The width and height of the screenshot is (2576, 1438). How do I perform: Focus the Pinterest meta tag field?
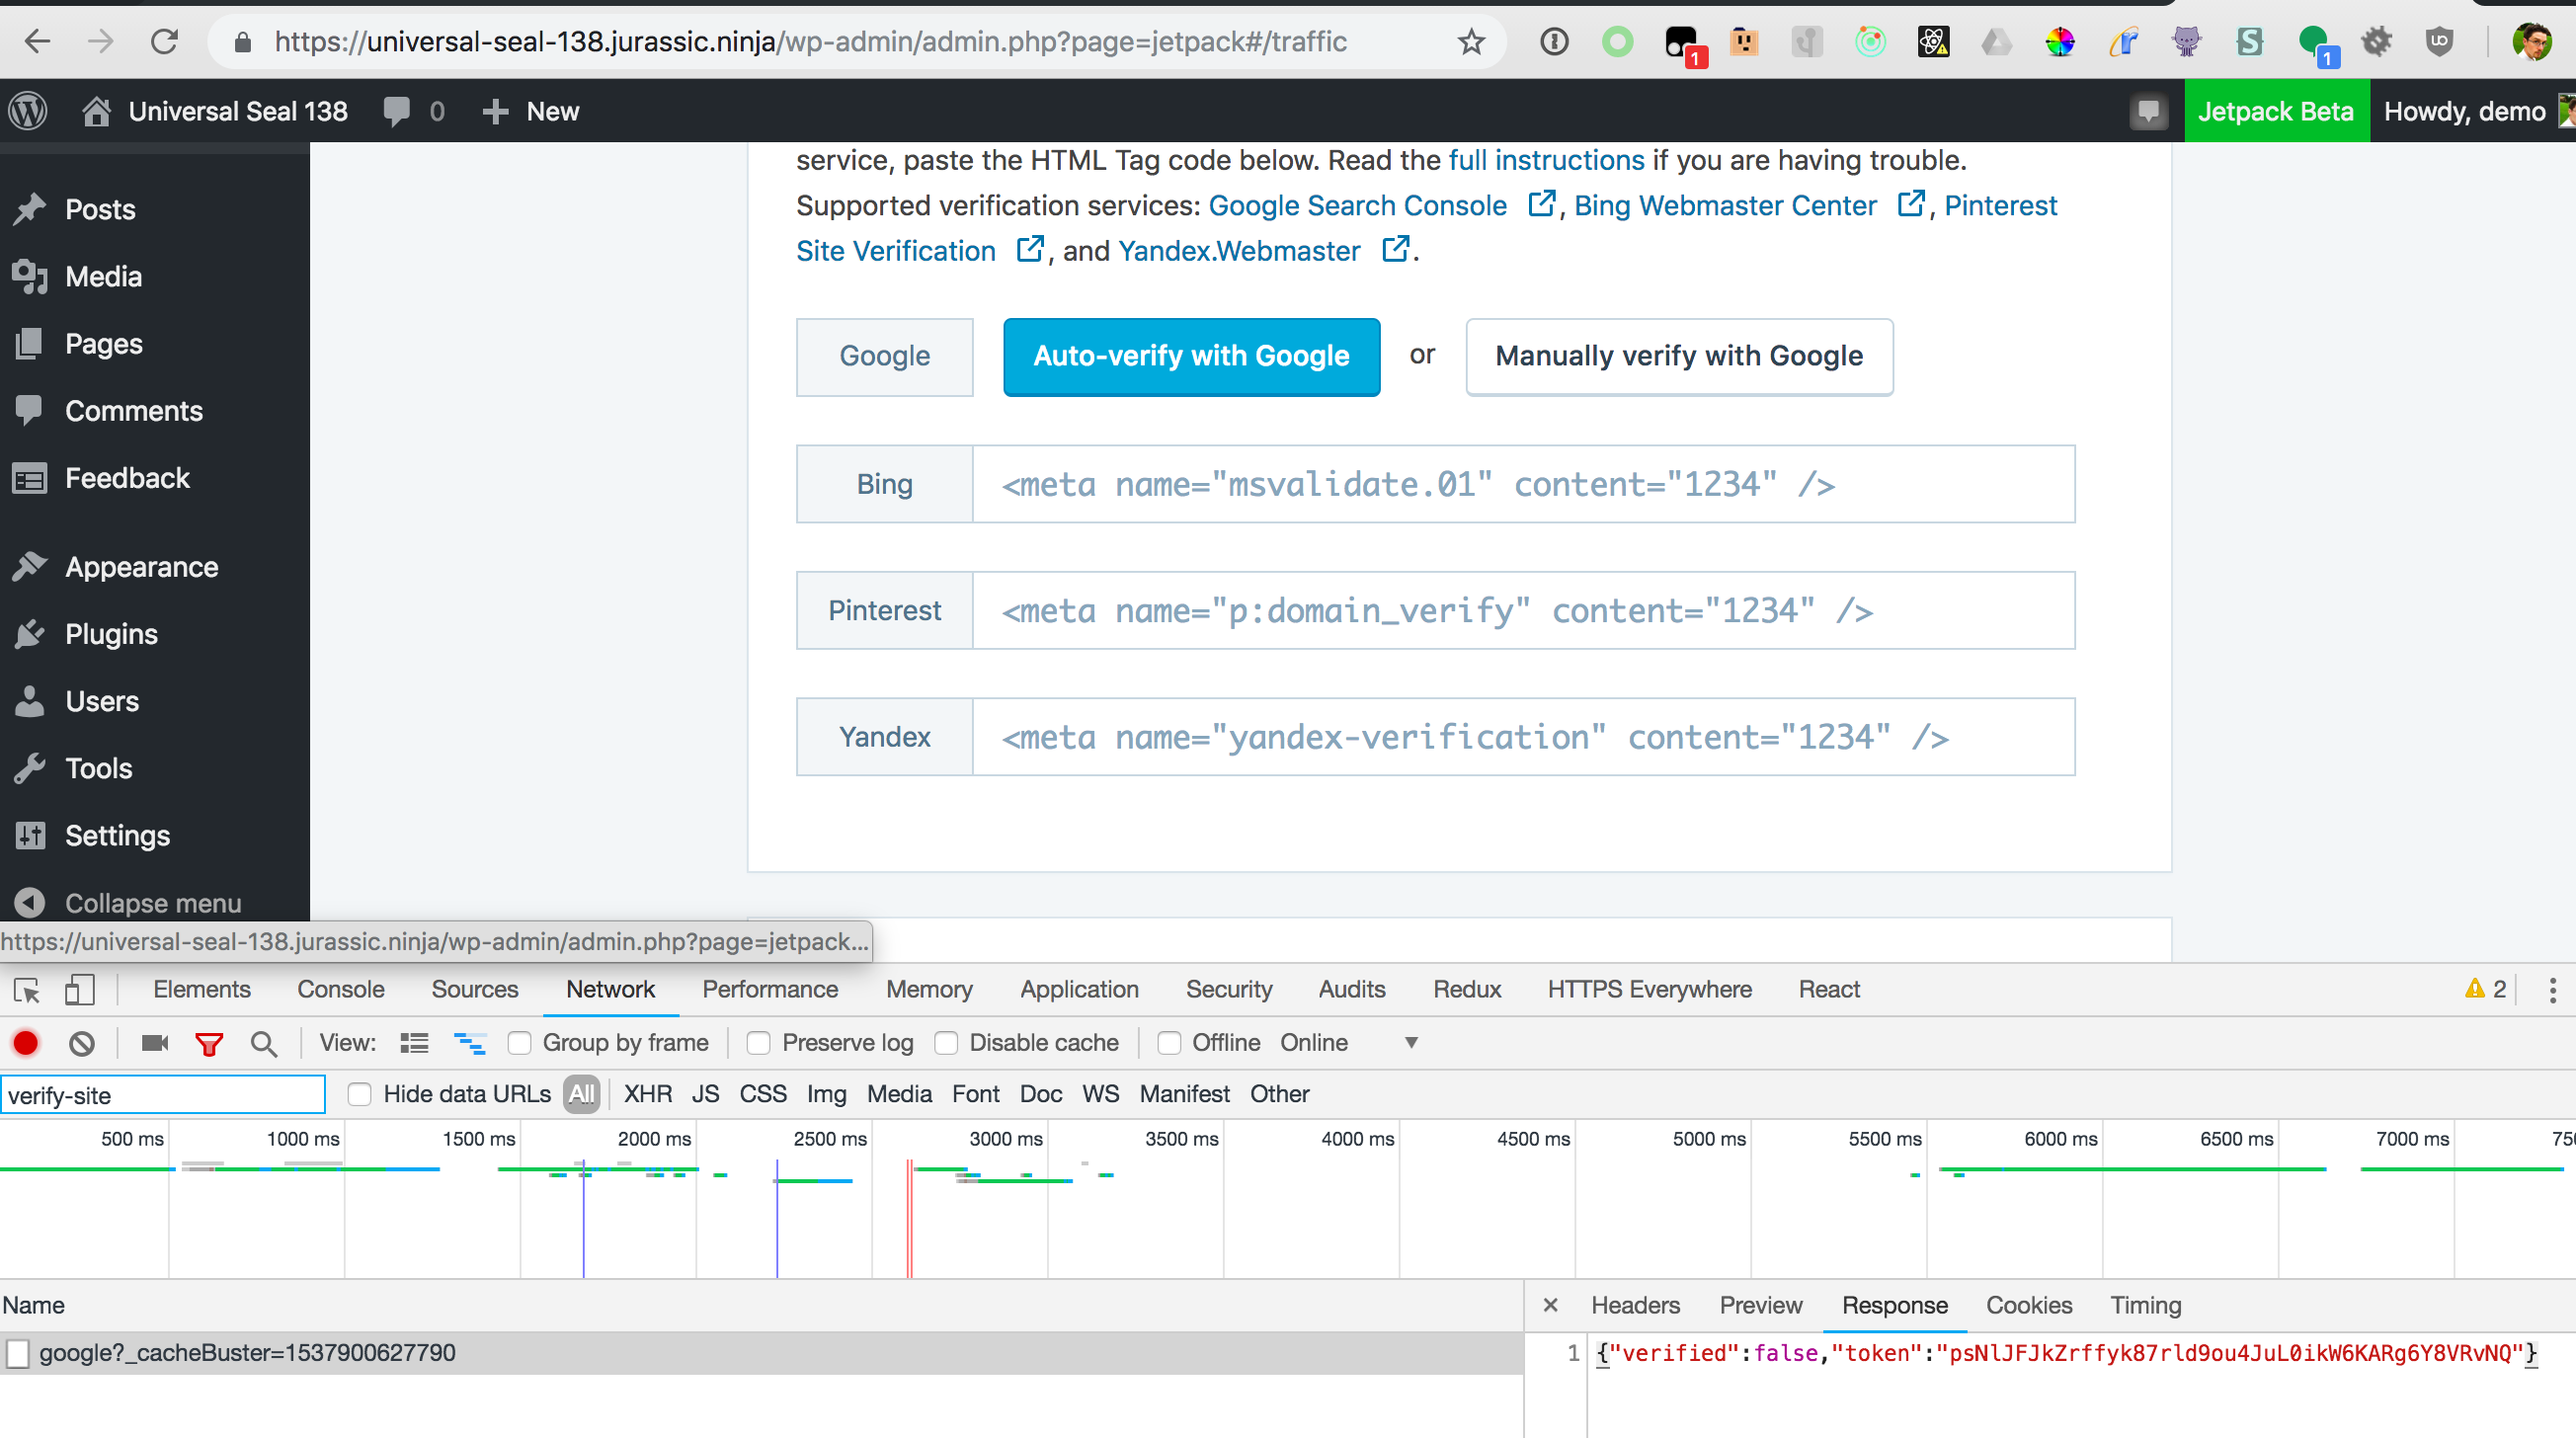click(x=1523, y=610)
